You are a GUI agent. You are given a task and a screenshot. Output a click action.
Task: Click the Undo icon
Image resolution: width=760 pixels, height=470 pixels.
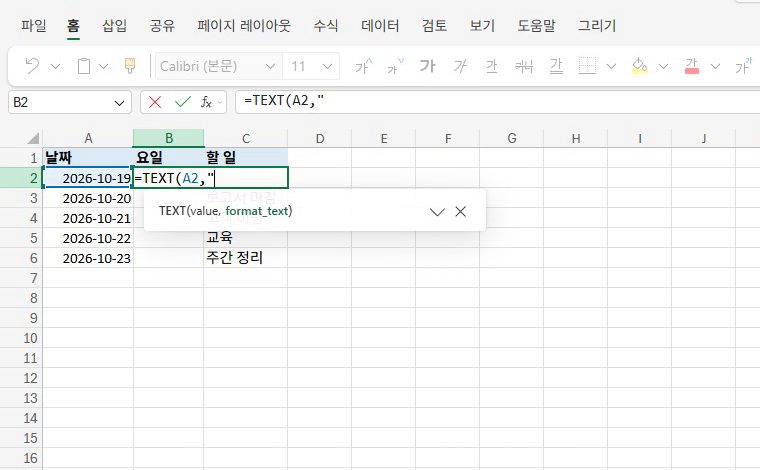(x=32, y=65)
